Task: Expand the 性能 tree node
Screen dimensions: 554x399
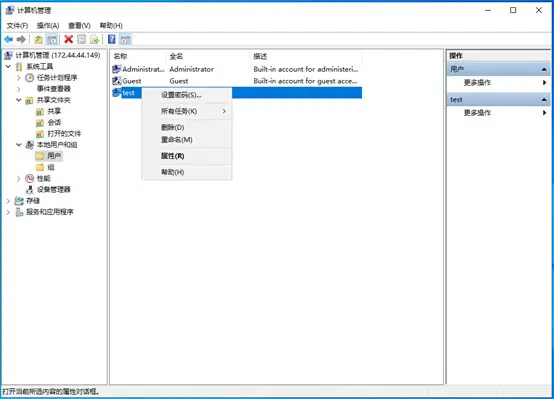Action: (19, 179)
